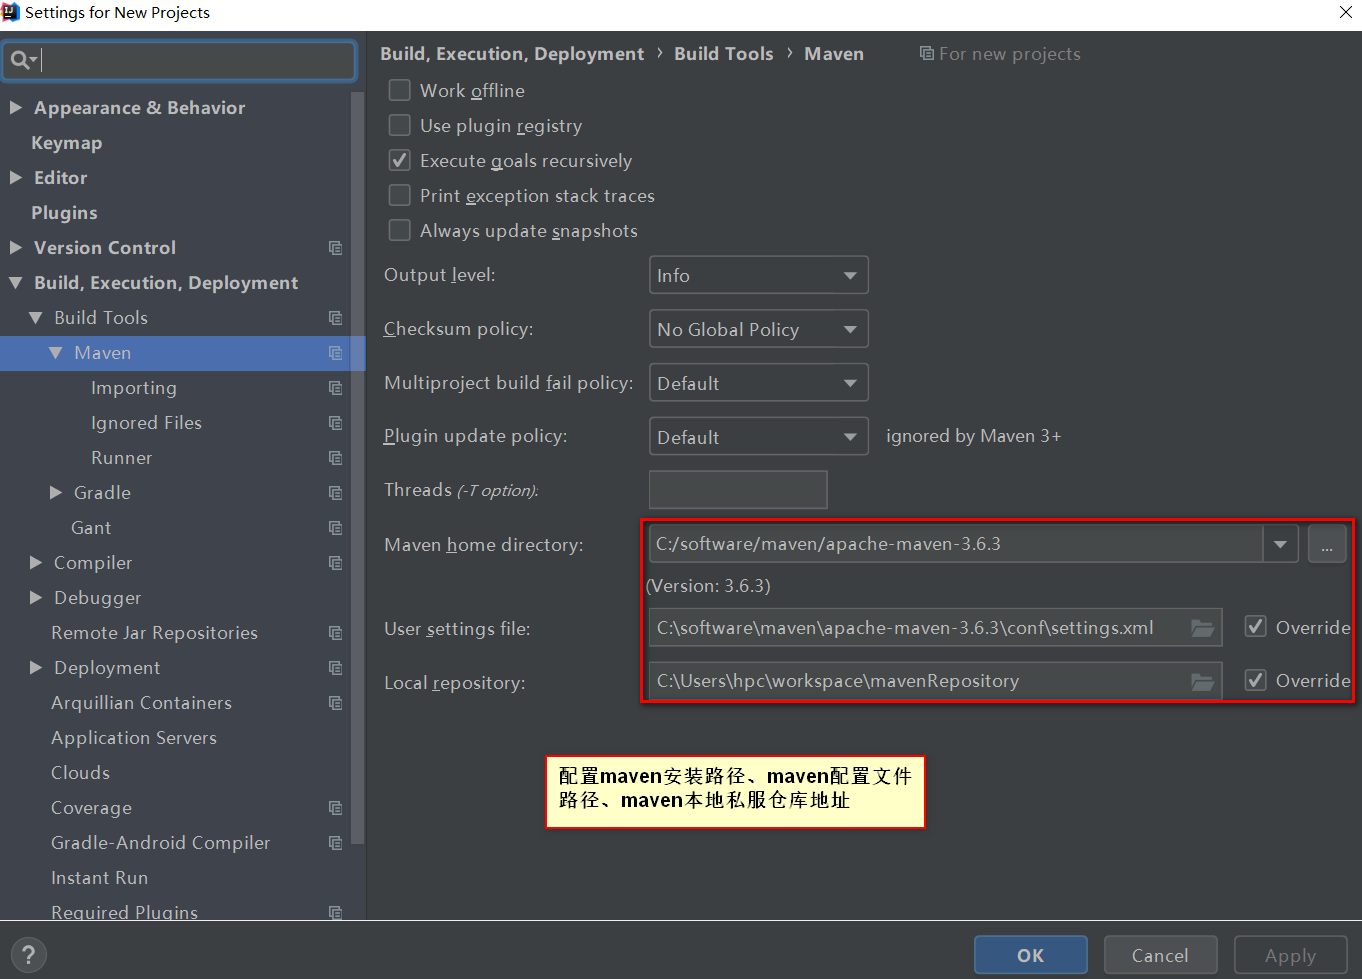1362x979 pixels.
Task: Open the Ignored Files settings page
Action: click(146, 423)
